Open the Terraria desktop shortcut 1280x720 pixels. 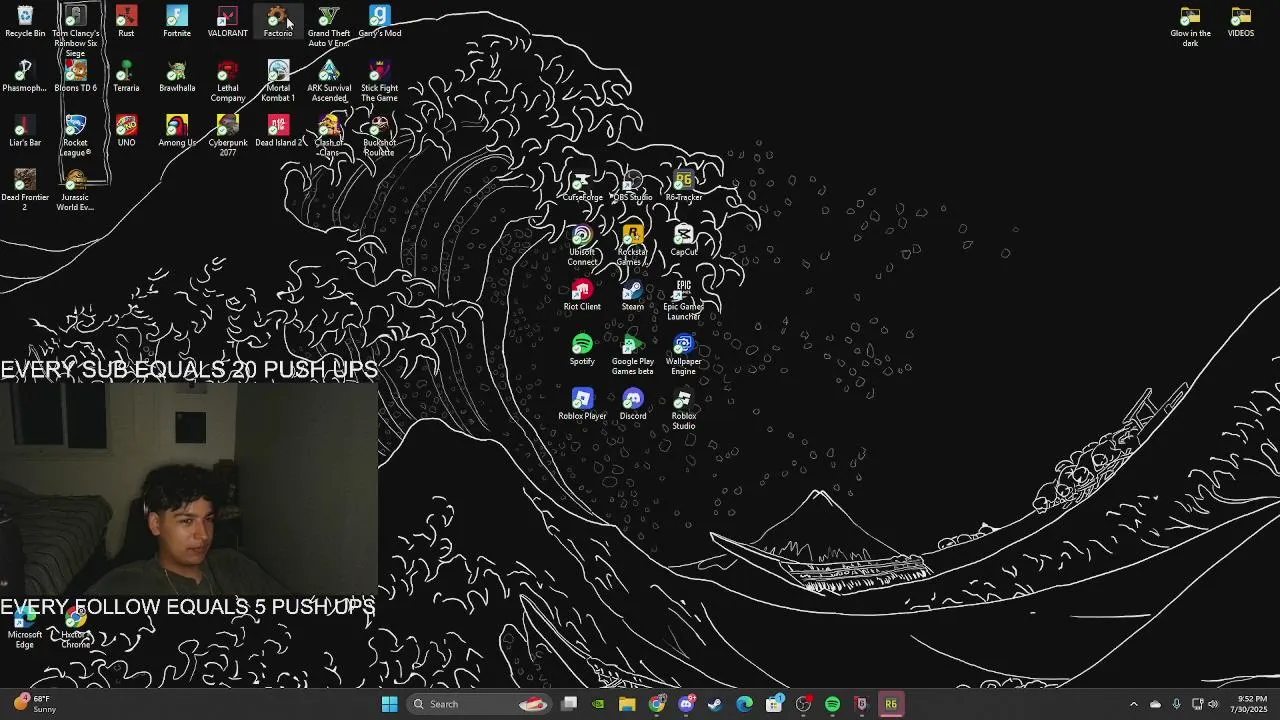pos(126,77)
